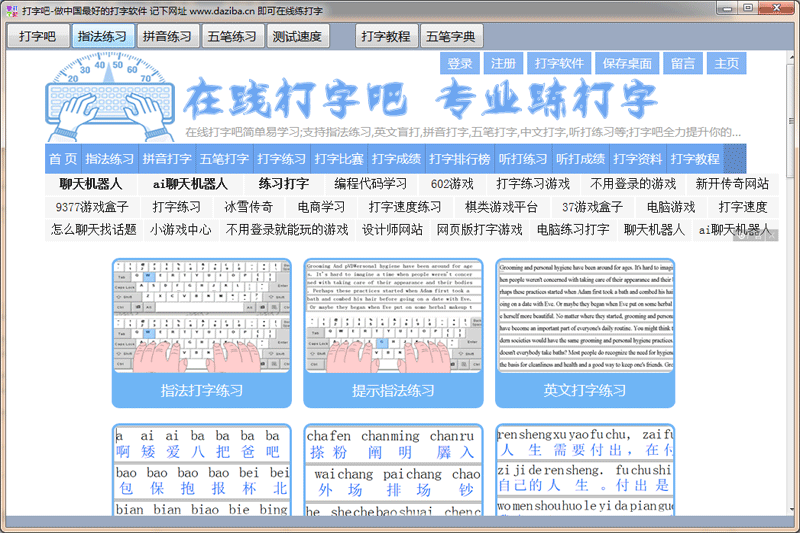Image resolution: width=800 pixels, height=533 pixels.
Task: Click the app icon in the title bar
Action: click(12, 10)
